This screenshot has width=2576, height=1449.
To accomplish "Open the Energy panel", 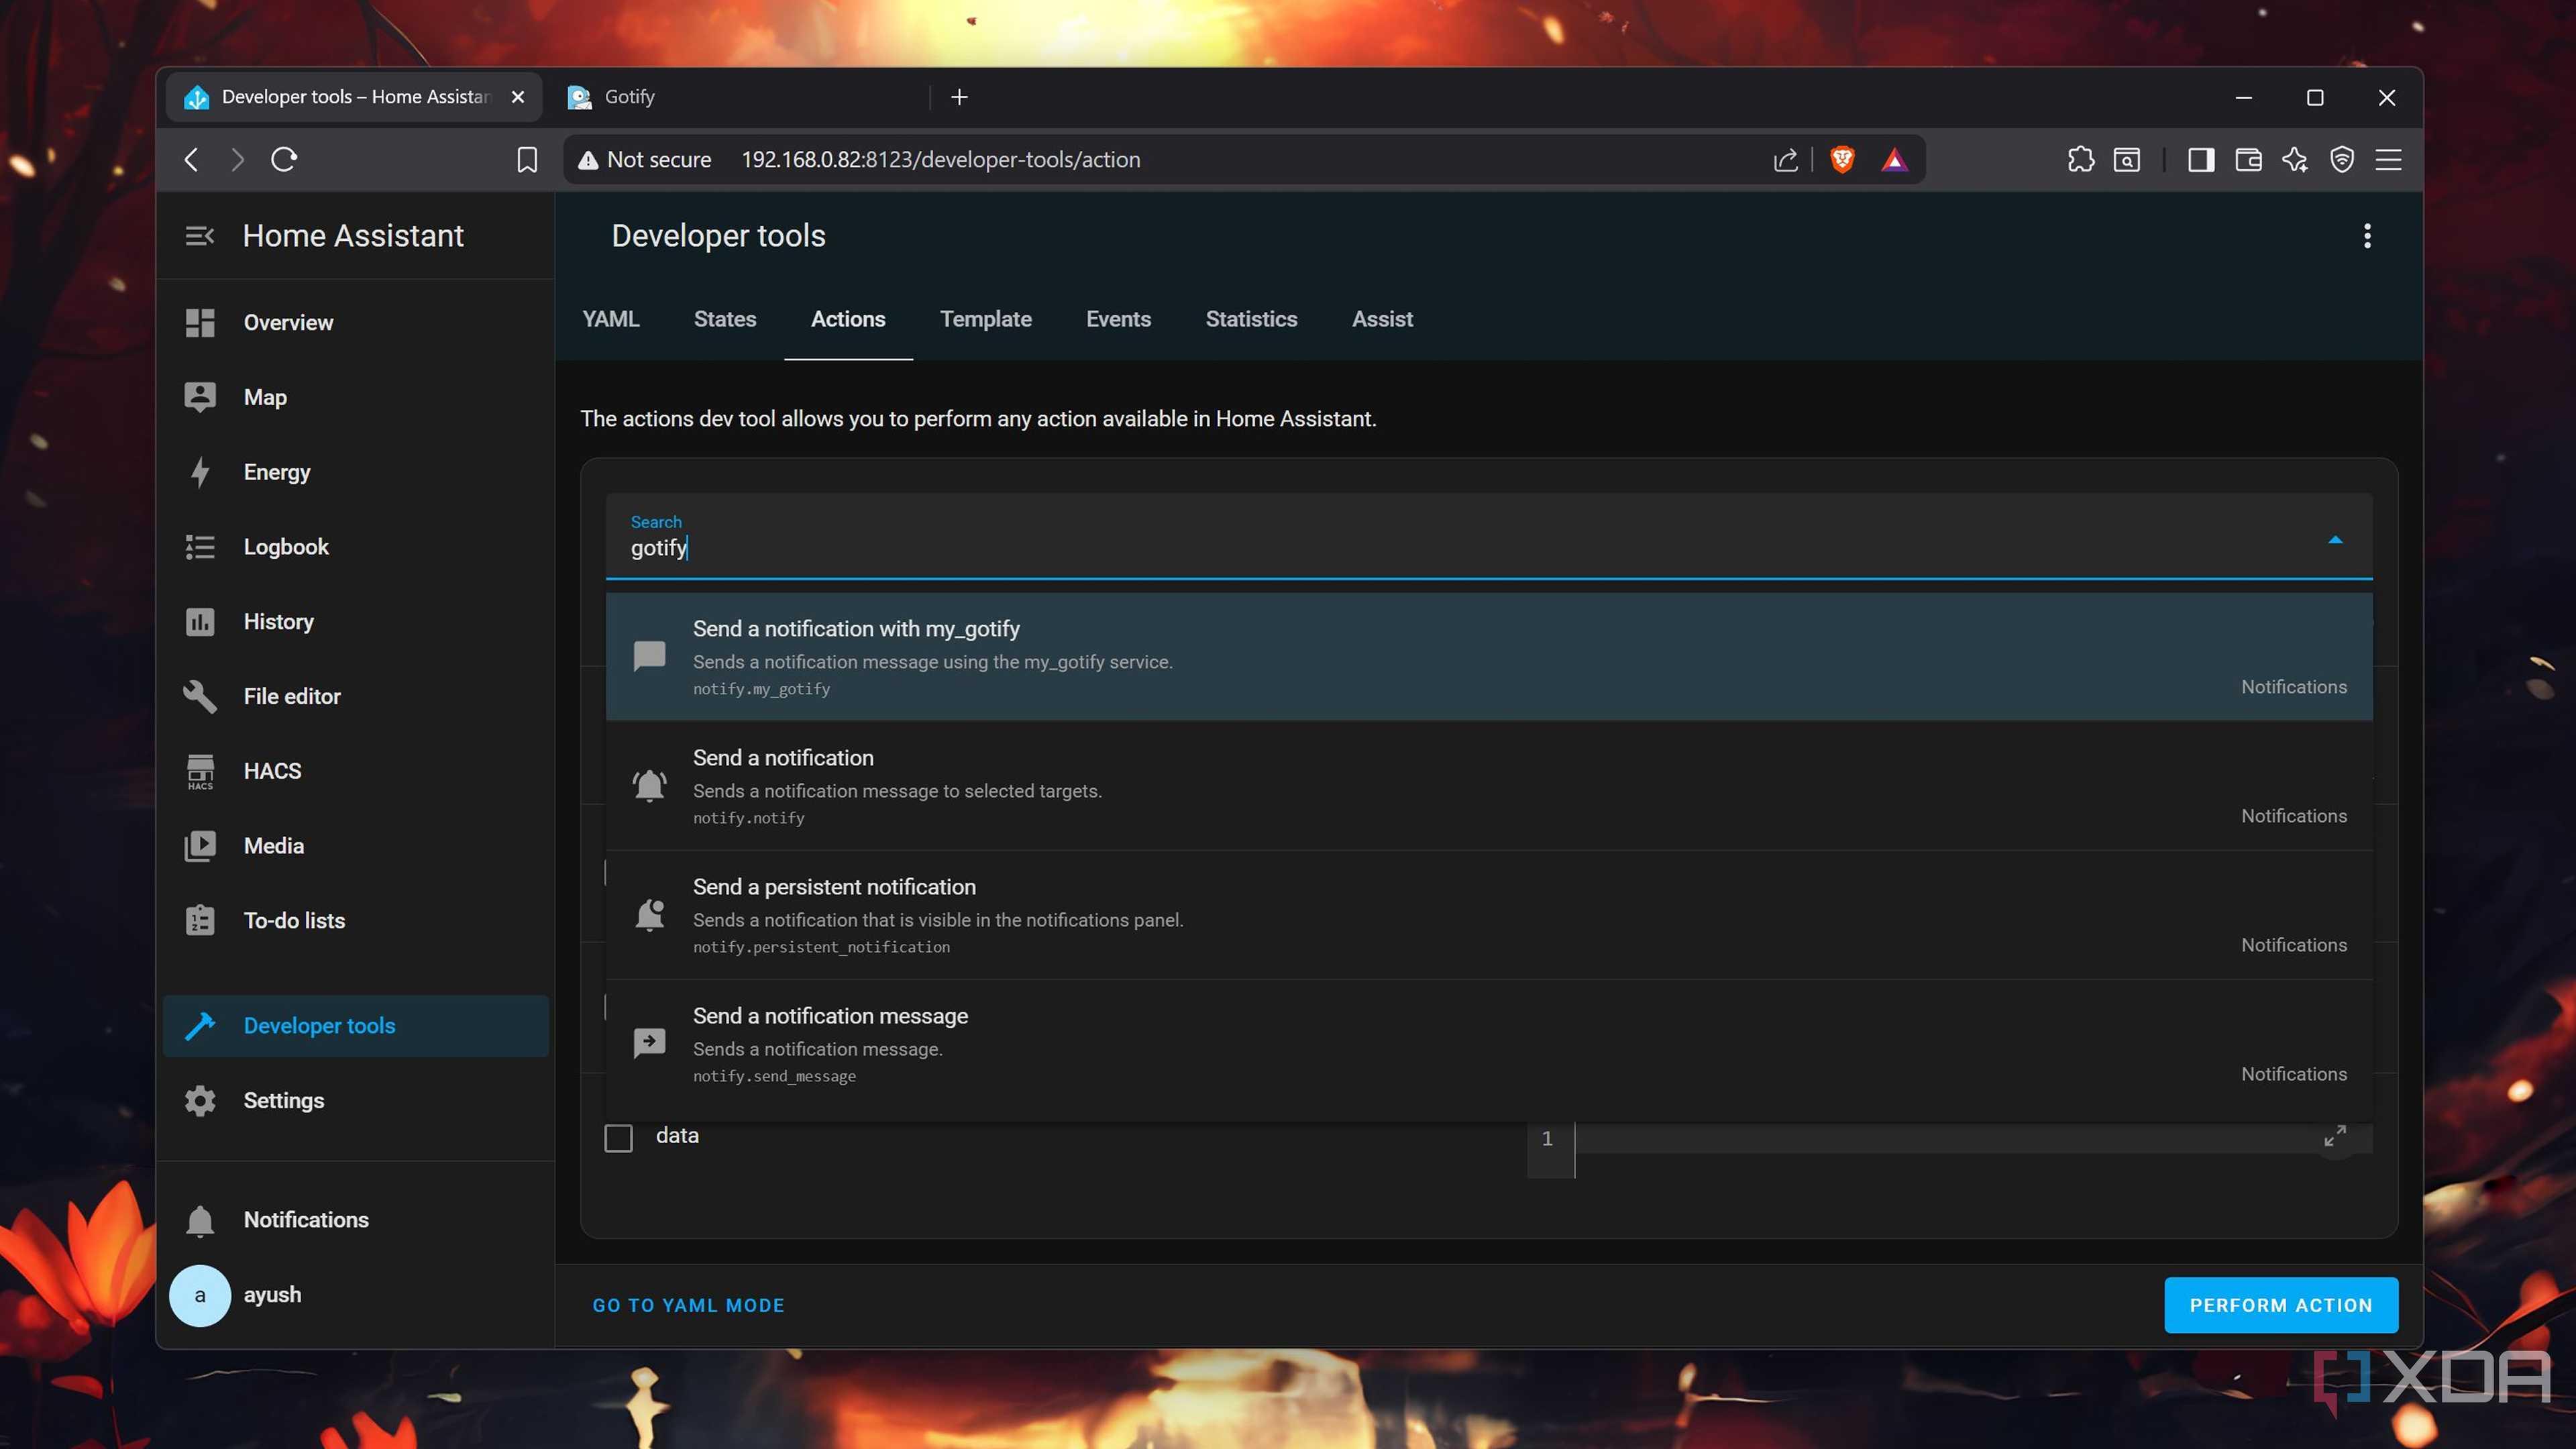I will (356, 472).
